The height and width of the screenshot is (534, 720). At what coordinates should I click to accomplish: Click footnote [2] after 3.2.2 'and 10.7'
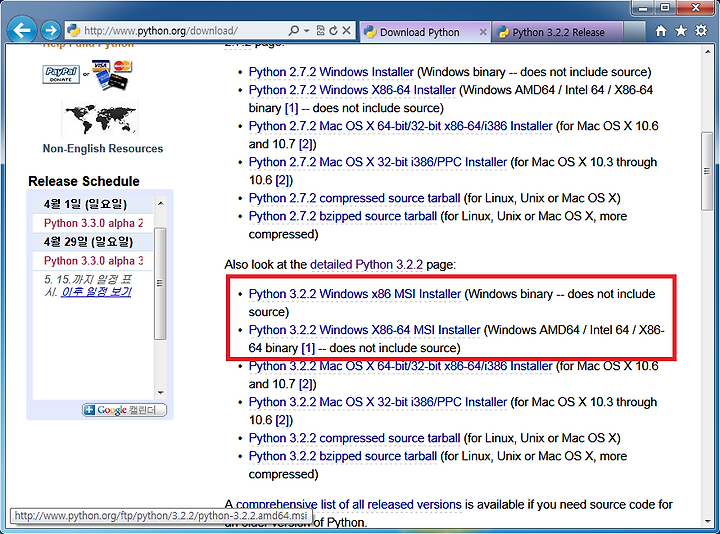pyautogui.click(x=306, y=384)
